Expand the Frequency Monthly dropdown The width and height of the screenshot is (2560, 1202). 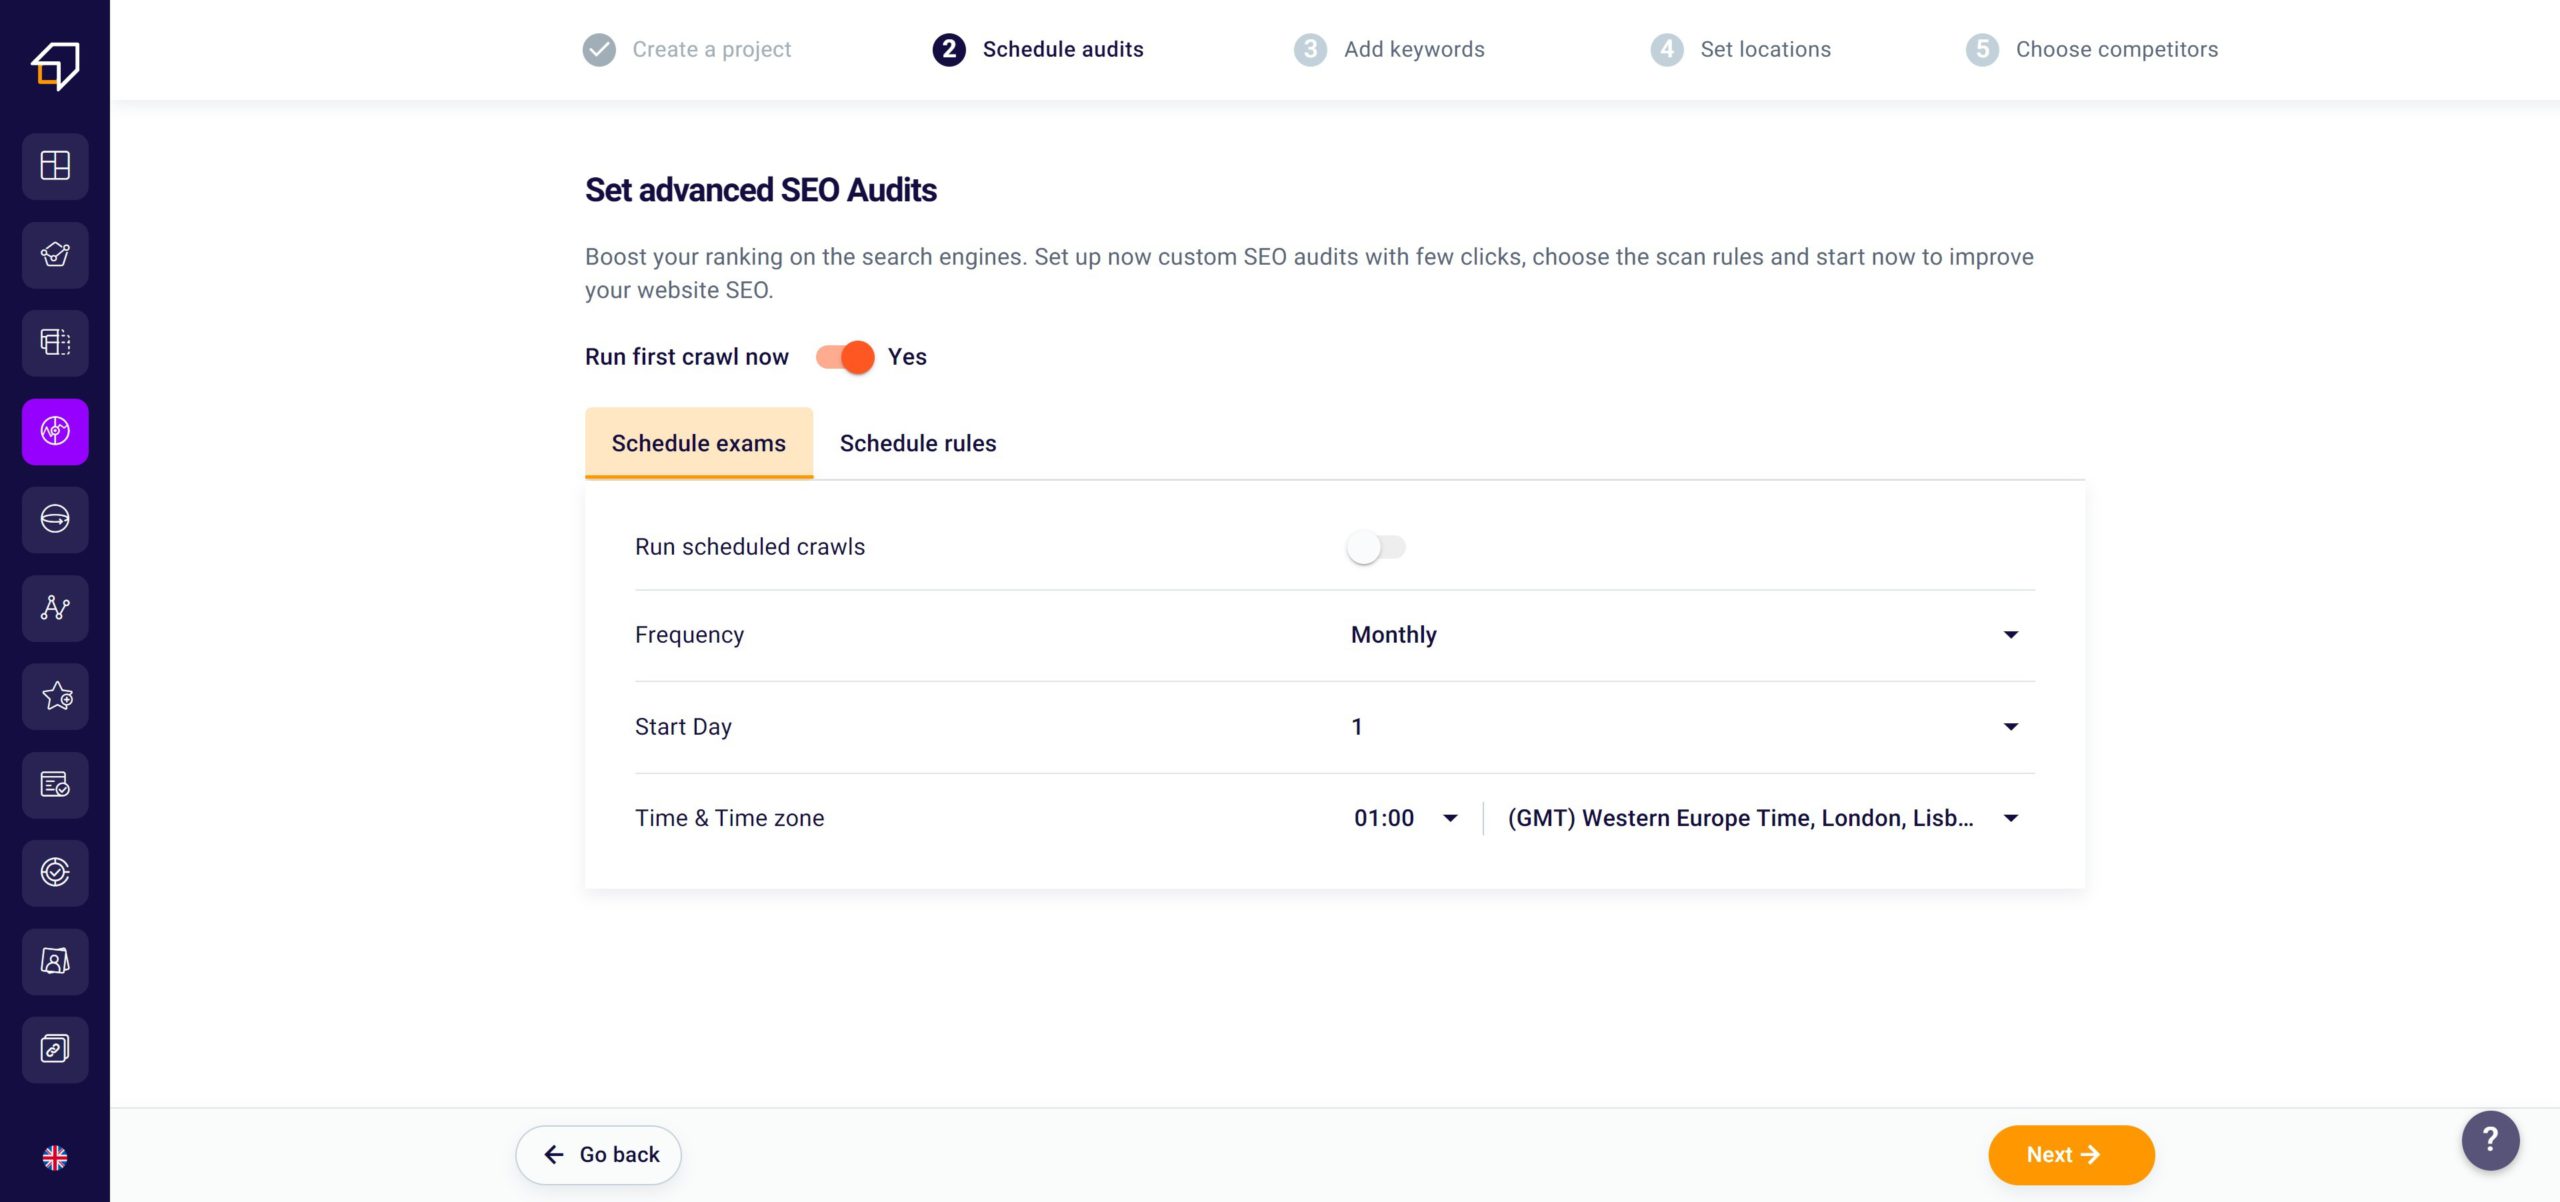coord(1685,635)
